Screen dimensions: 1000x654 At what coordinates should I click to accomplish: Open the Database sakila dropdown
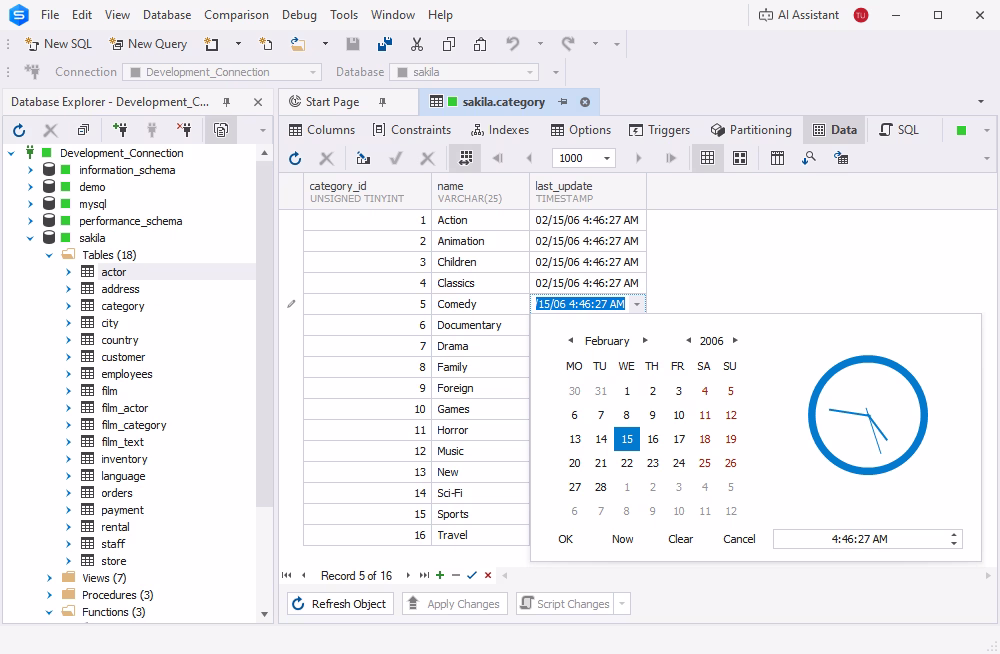(x=530, y=72)
